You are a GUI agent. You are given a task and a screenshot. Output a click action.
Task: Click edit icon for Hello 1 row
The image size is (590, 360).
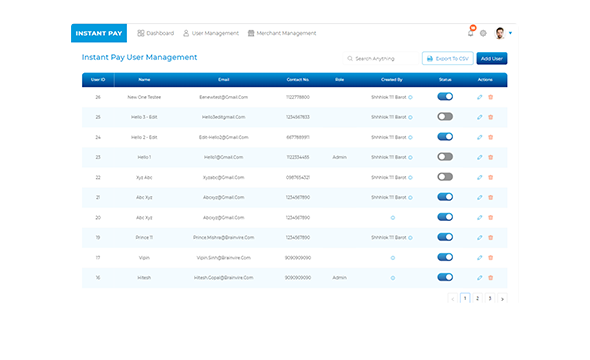pyautogui.click(x=479, y=157)
